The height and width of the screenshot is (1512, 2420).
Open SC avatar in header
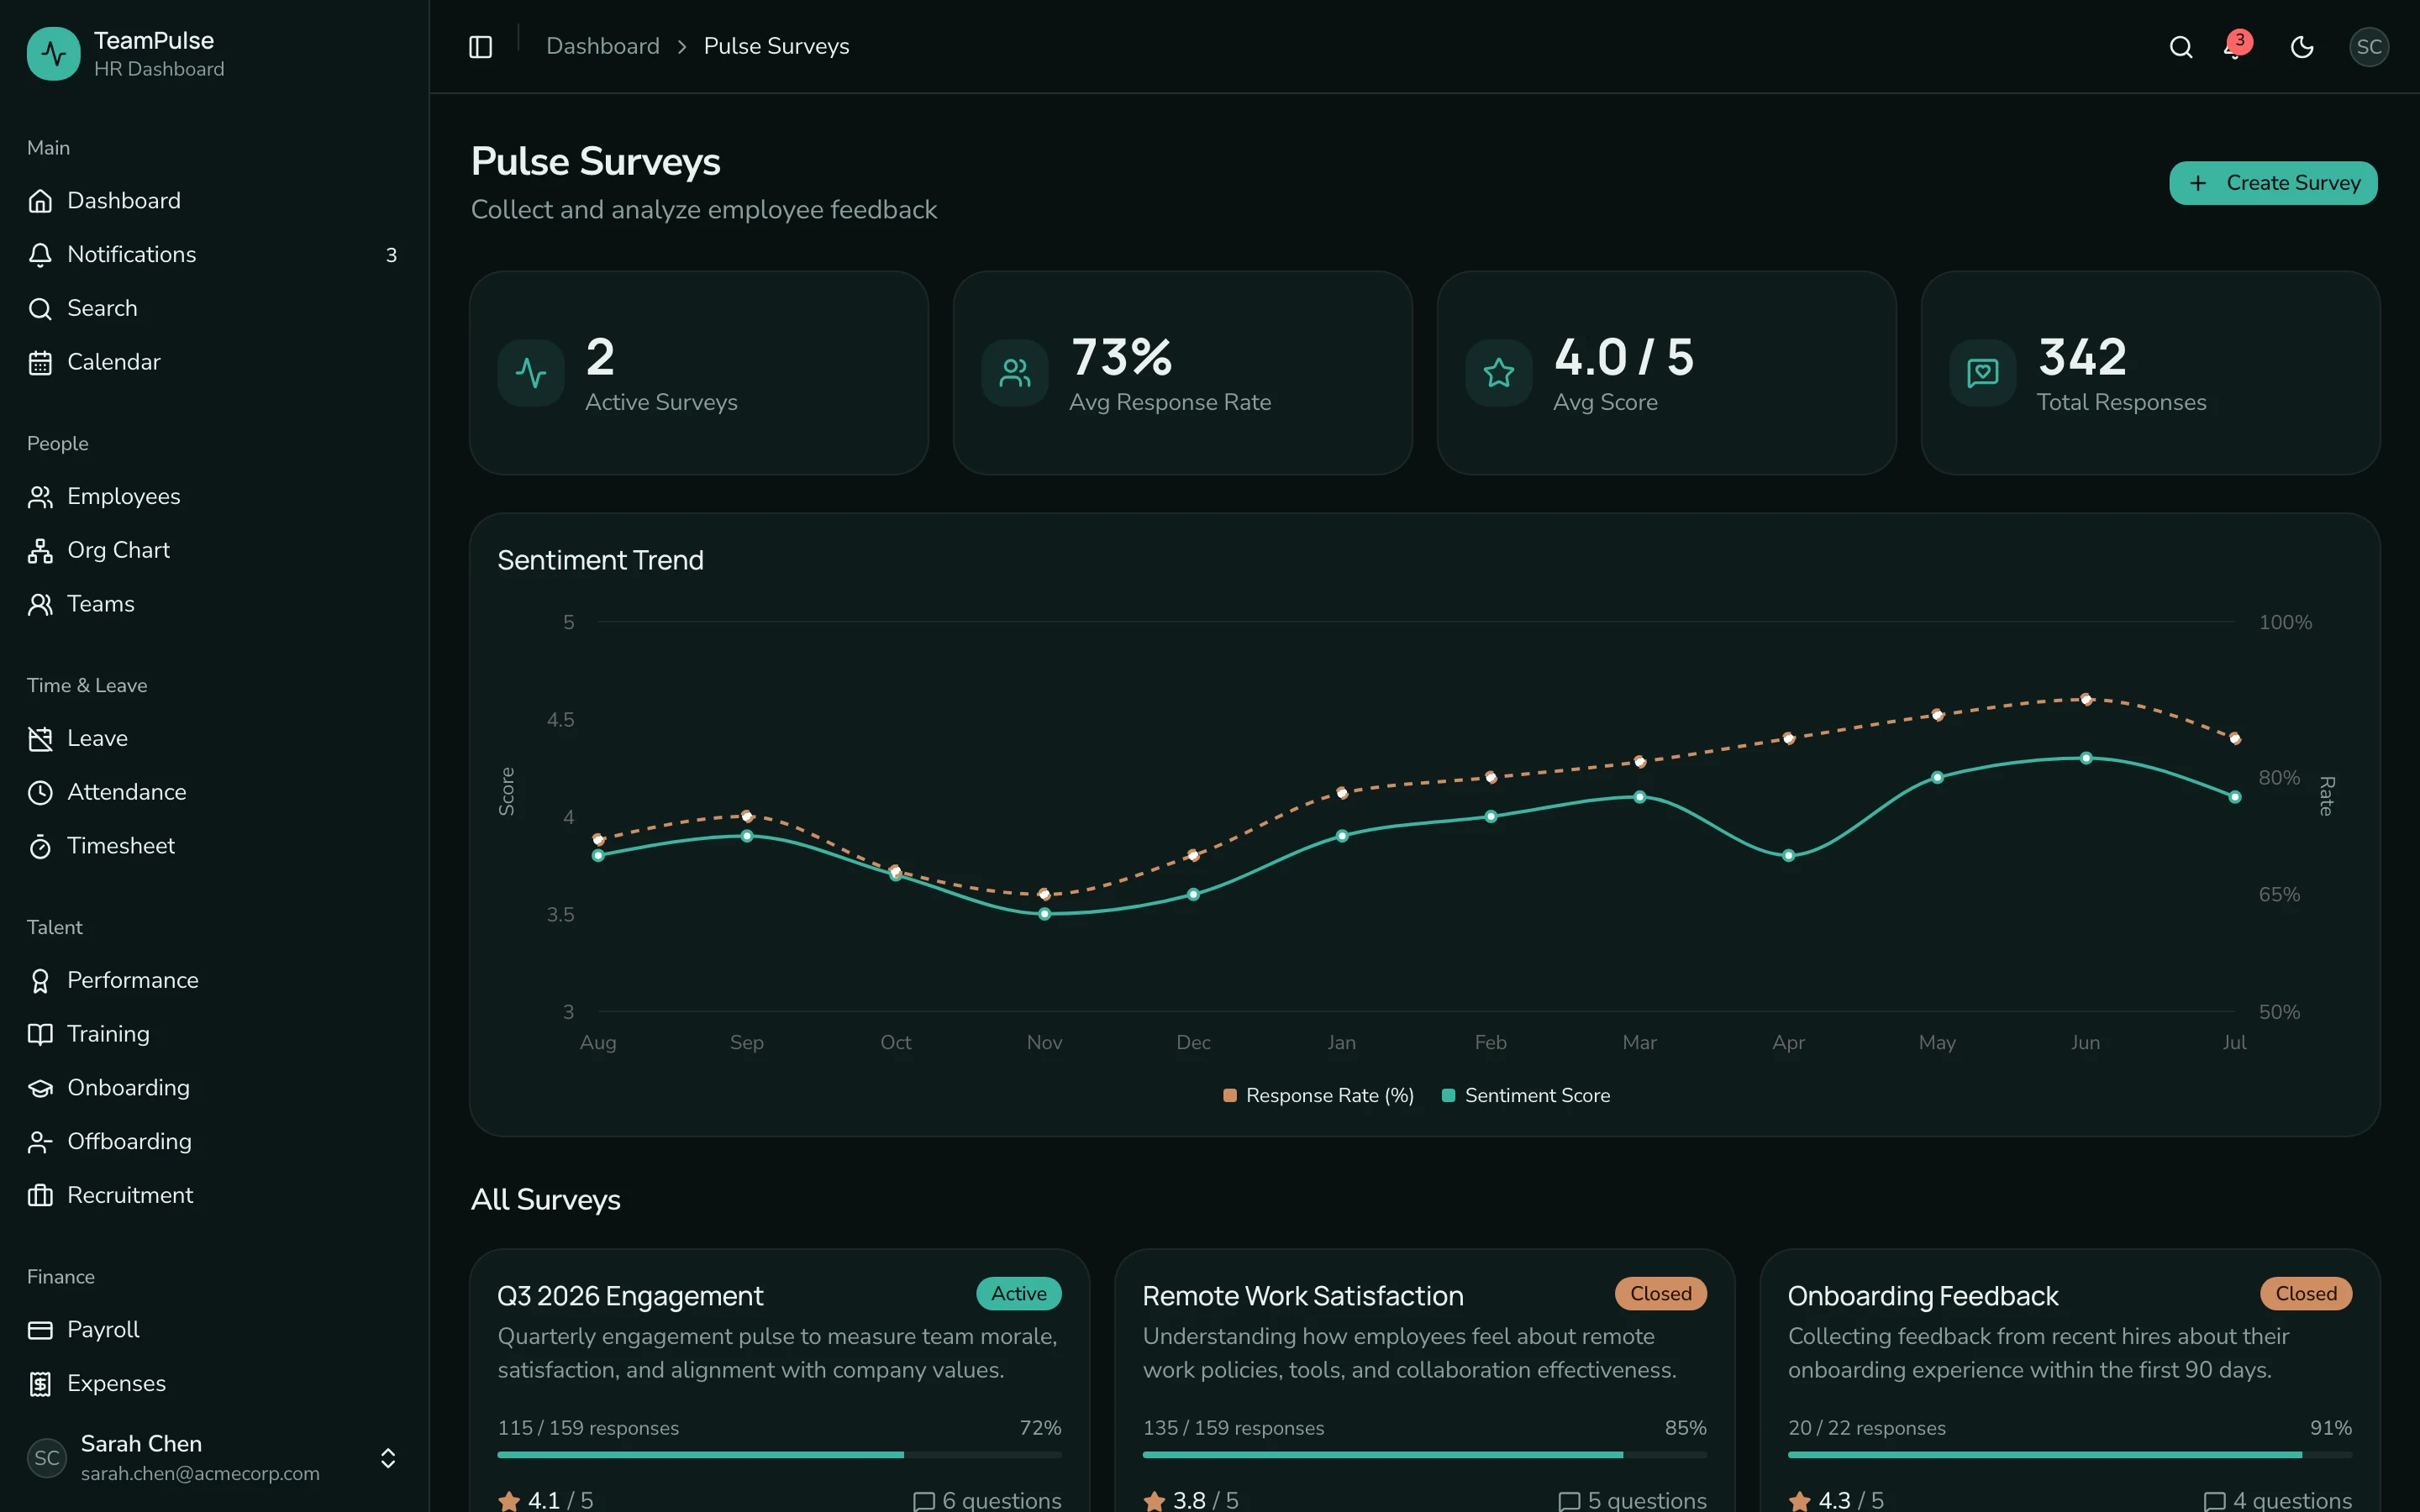click(2369, 47)
